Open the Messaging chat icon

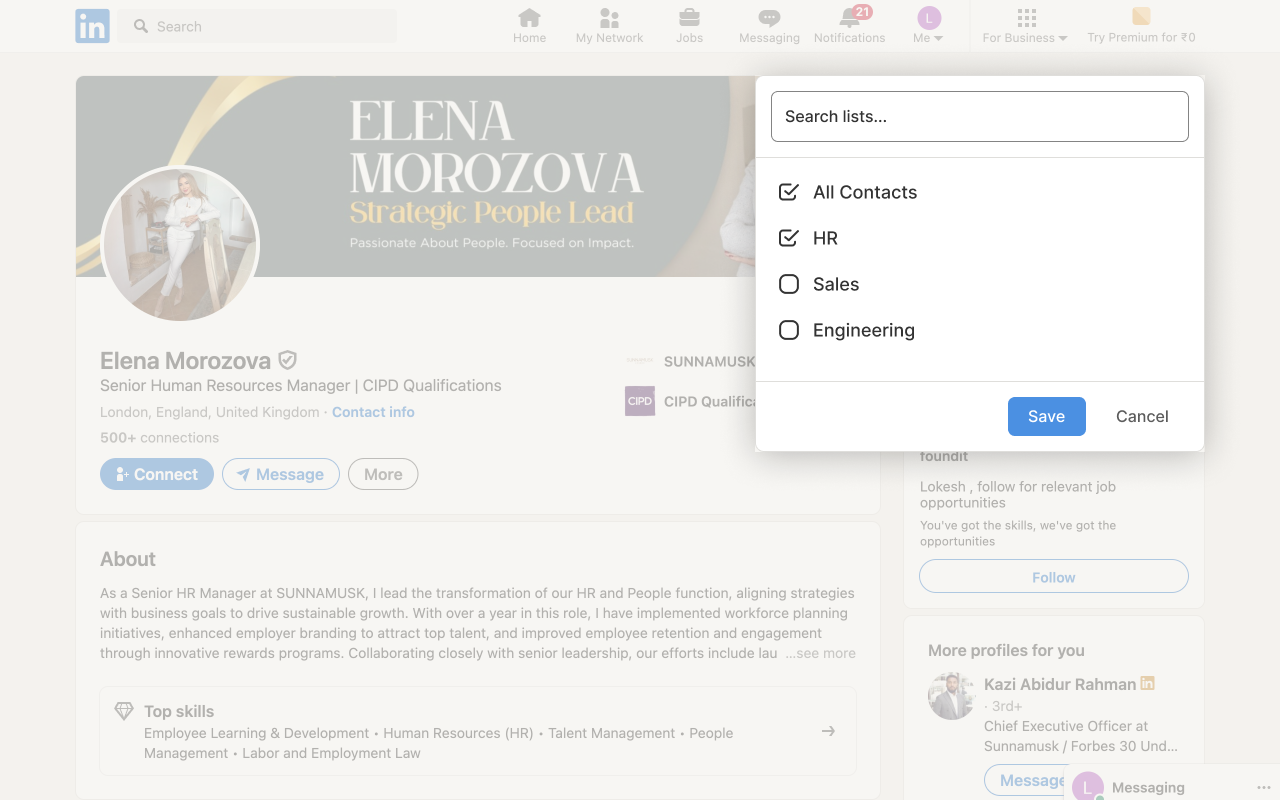point(769,18)
